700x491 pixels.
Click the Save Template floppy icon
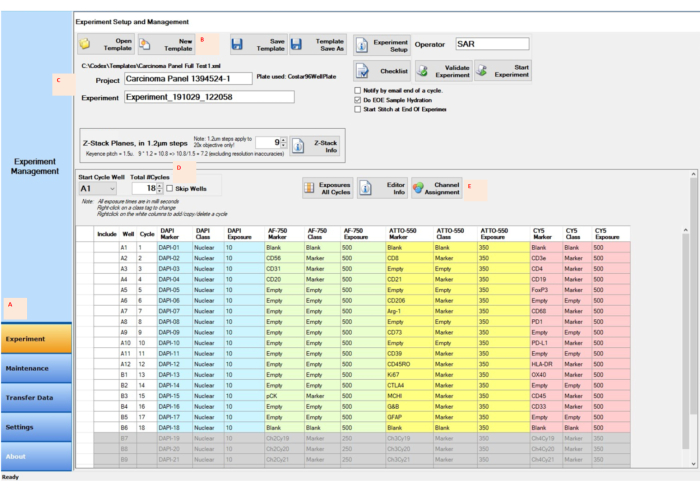coord(237,44)
